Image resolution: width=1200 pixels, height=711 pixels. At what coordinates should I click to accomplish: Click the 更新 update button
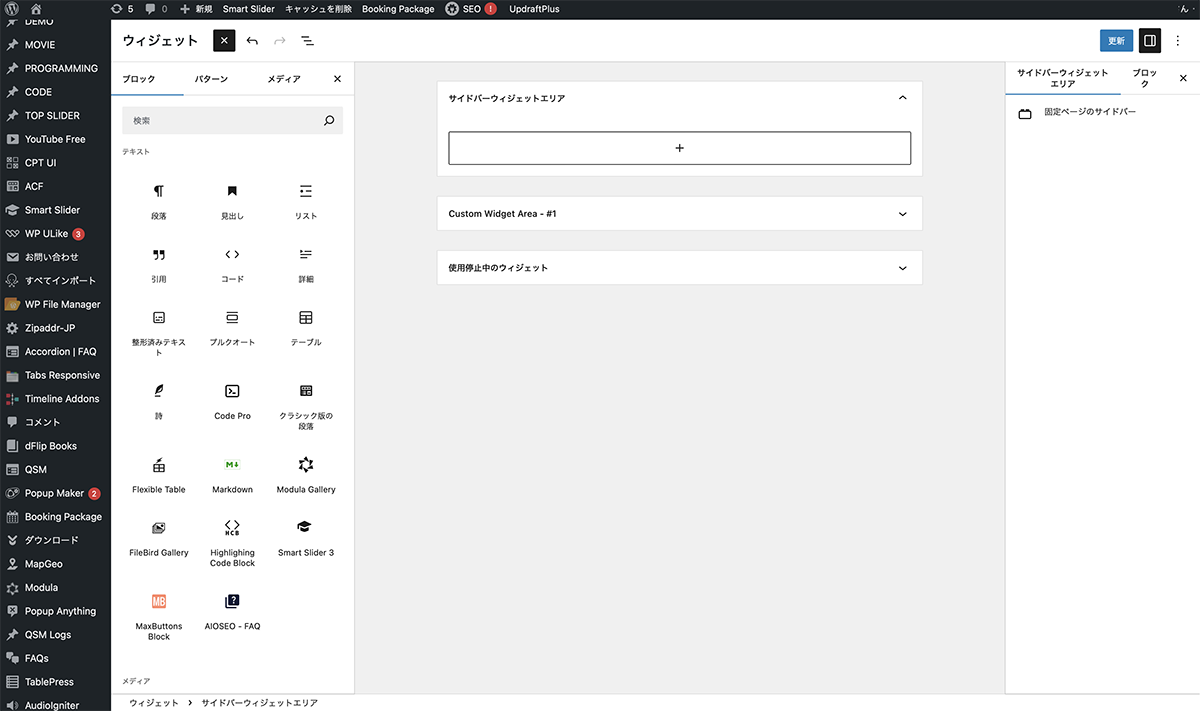click(1116, 41)
